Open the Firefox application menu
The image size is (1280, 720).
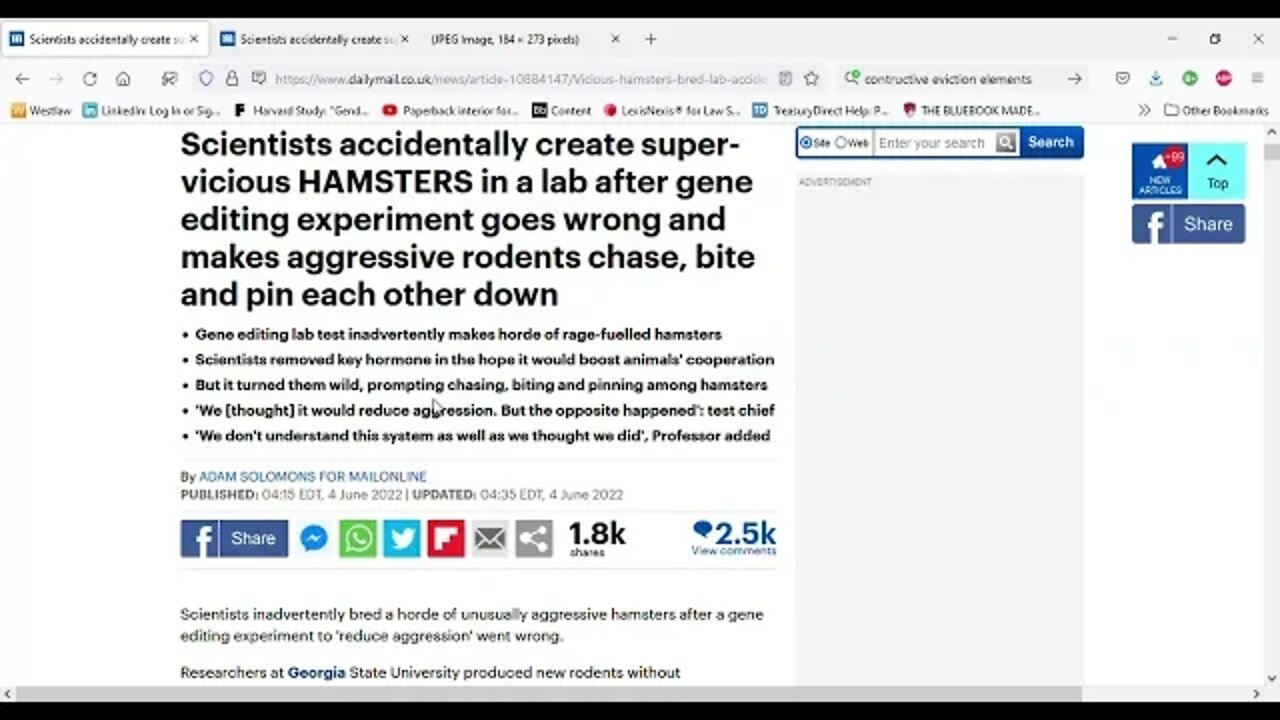pos(1257,79)
